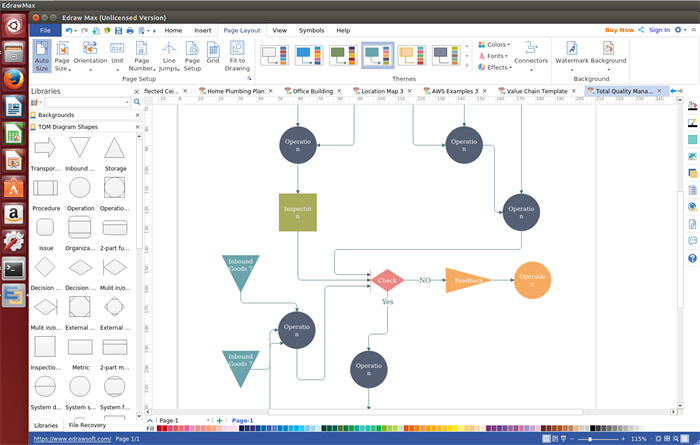Open the Symbols ribbon tab

tap(312, 30)
